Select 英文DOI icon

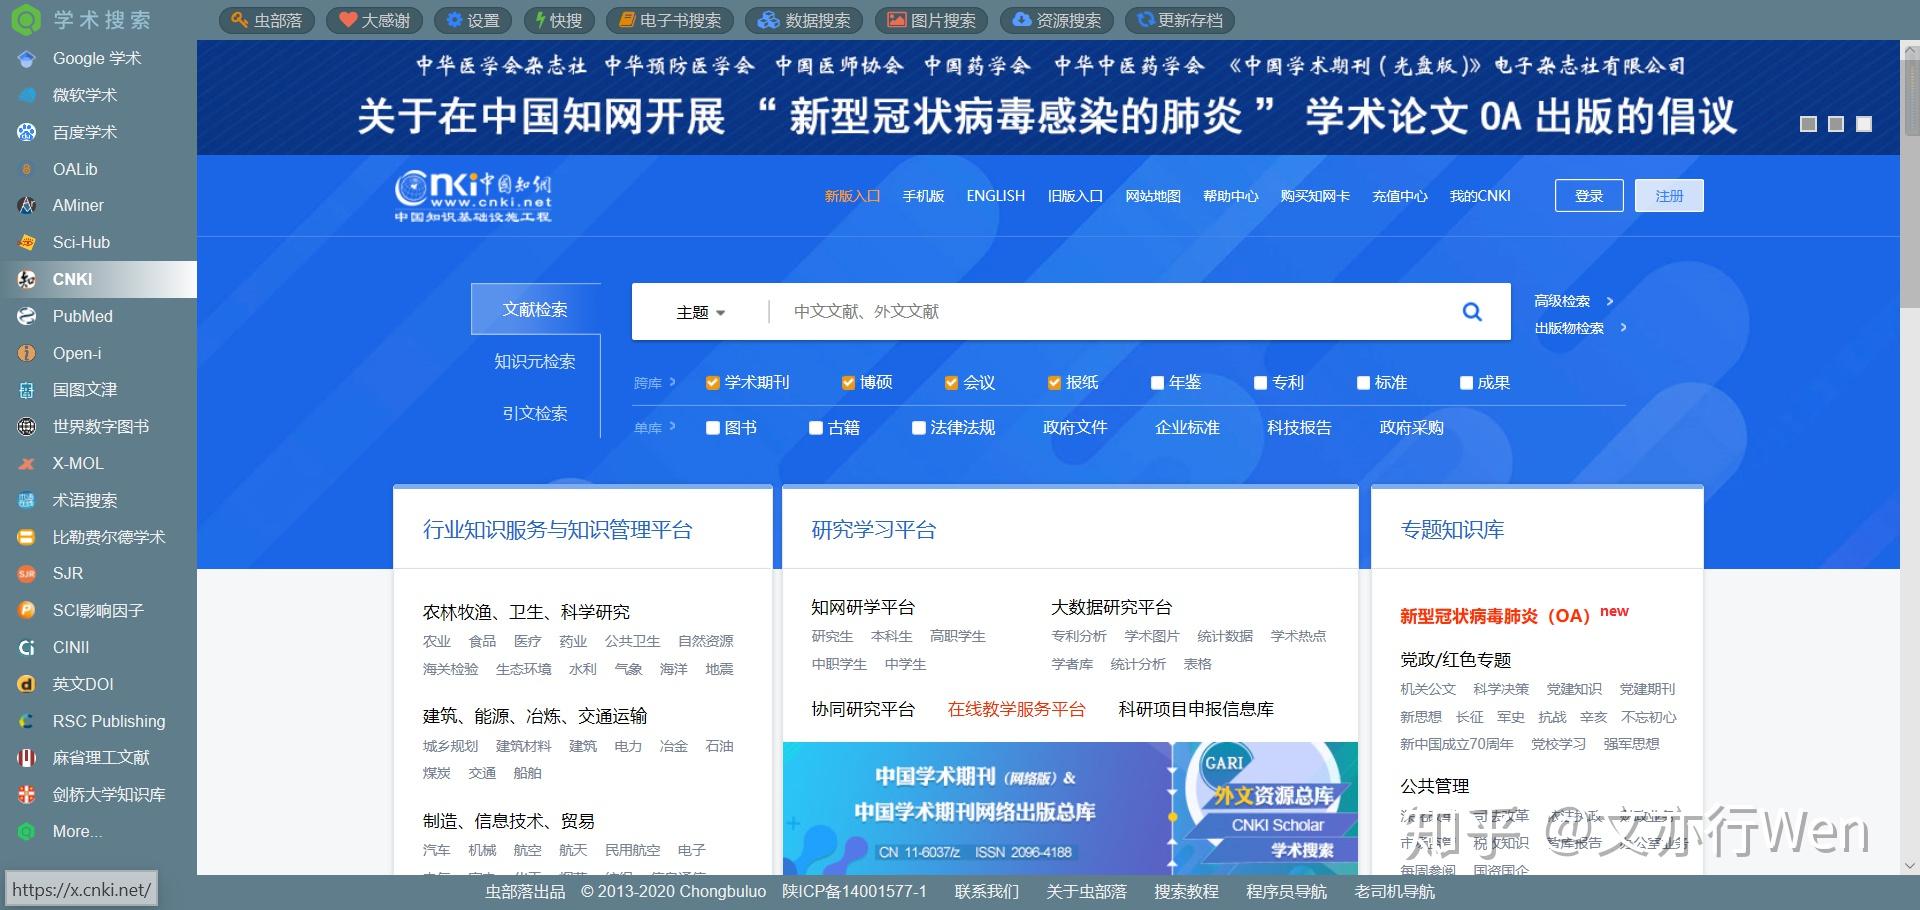tap(27, 684)
